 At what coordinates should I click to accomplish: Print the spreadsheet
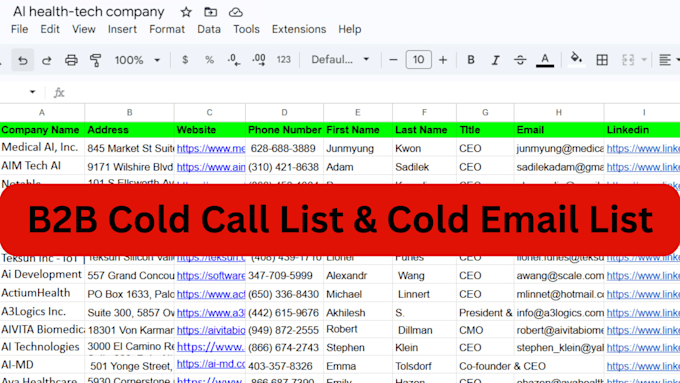[71, 60]
